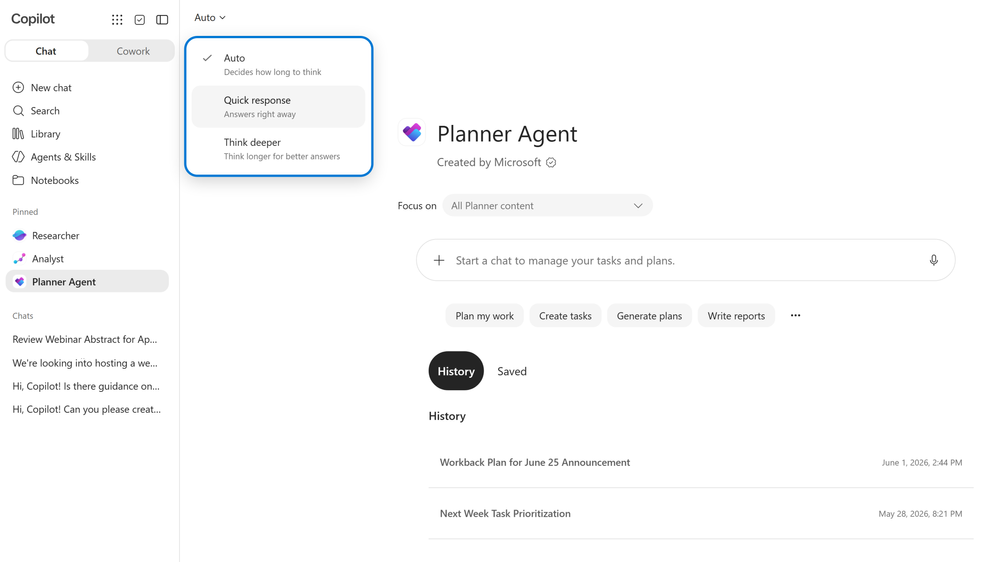Select the Auto thinking option
Image resolution: width=999 pixels, height=562 pixels.
[278, 64]
